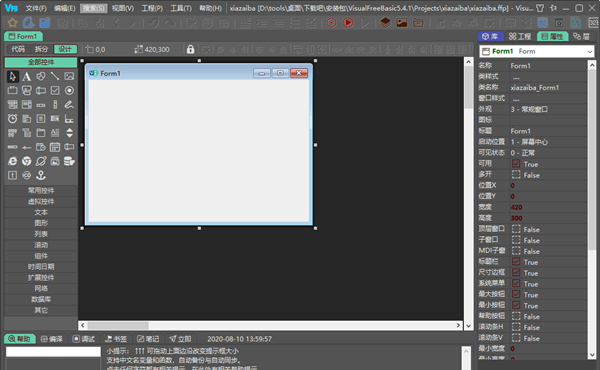Click the open folder toolbar icon
The width and height of the screenshot is (600, 370).
[45, 23]
